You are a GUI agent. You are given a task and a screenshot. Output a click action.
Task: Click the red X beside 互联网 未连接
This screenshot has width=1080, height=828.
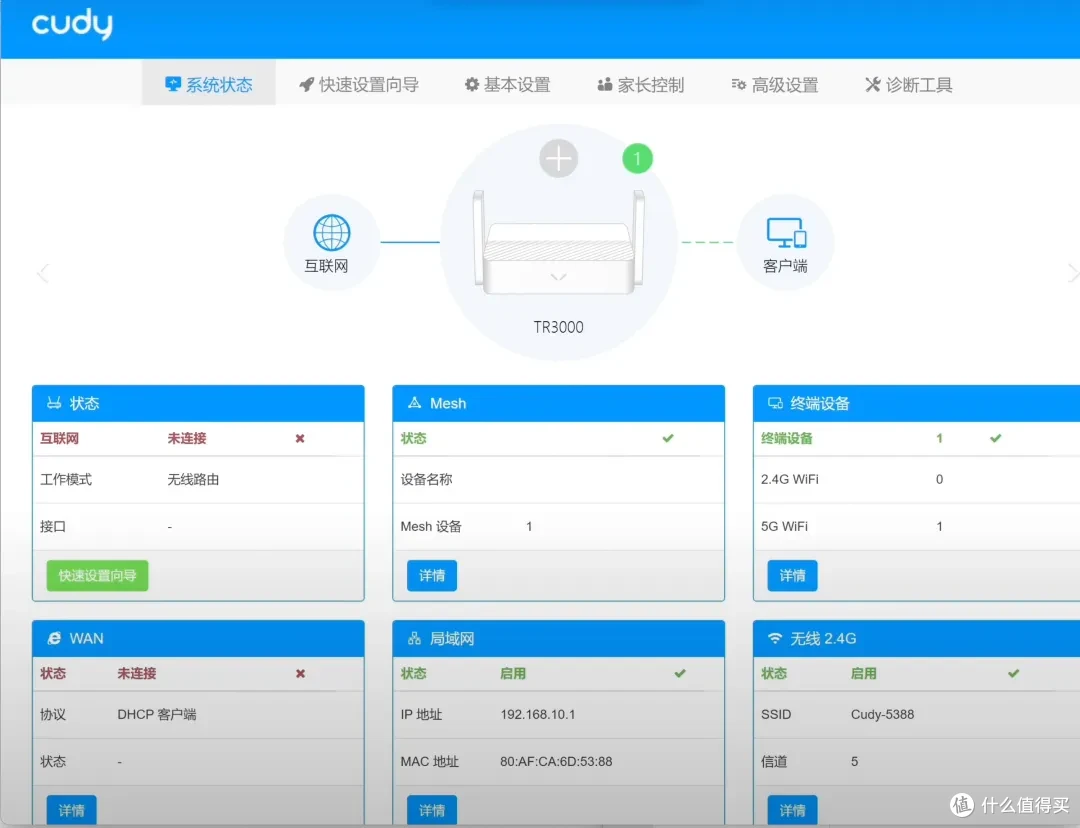[x=300, y=438]
